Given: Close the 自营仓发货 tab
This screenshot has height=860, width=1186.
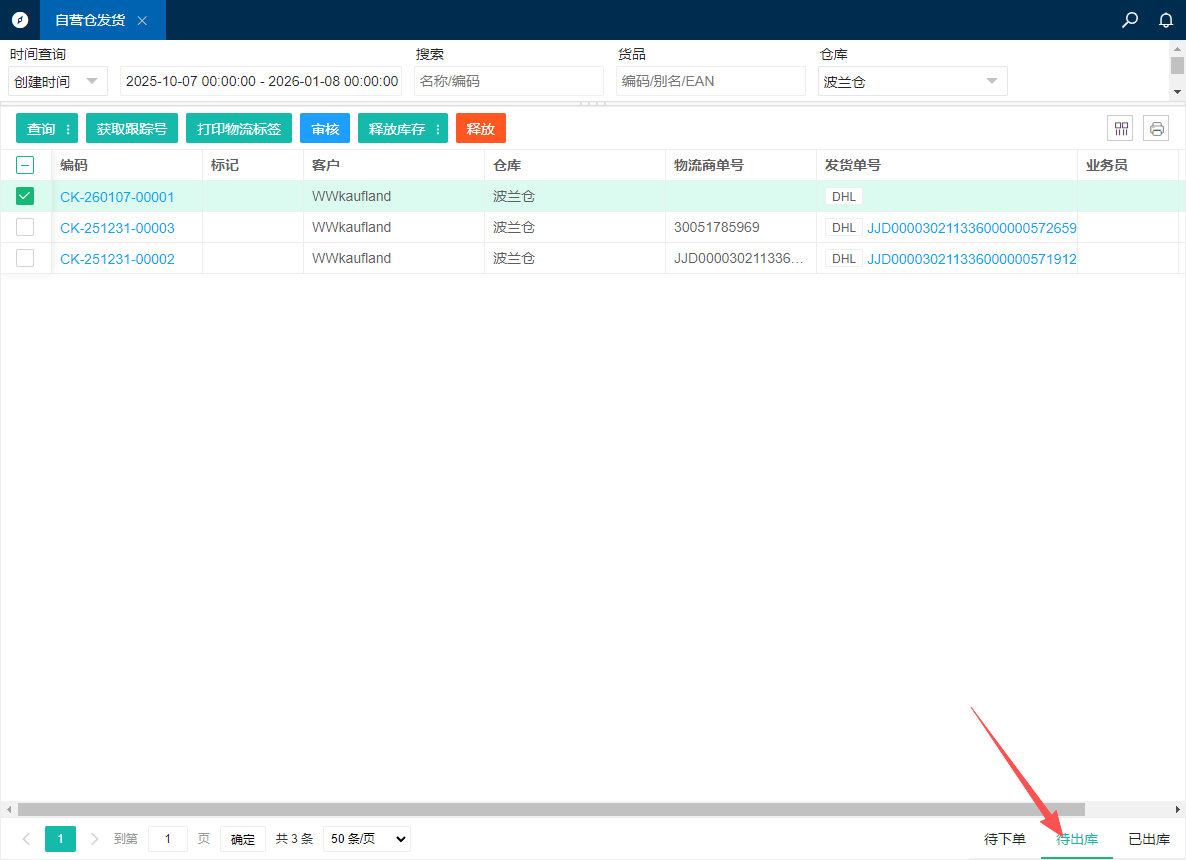Looking at the screenshot, I should pyautogui.click(x=142, y=21).
